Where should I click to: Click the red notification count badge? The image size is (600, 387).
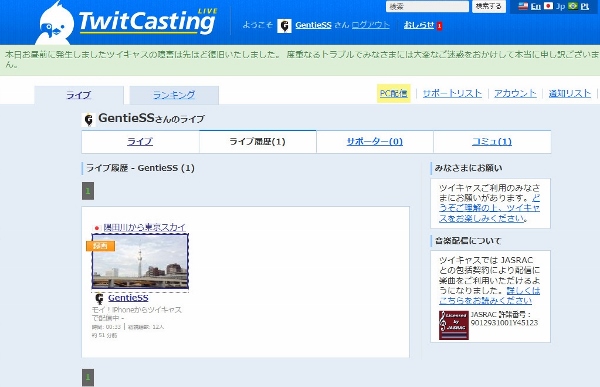coord(439,26)
